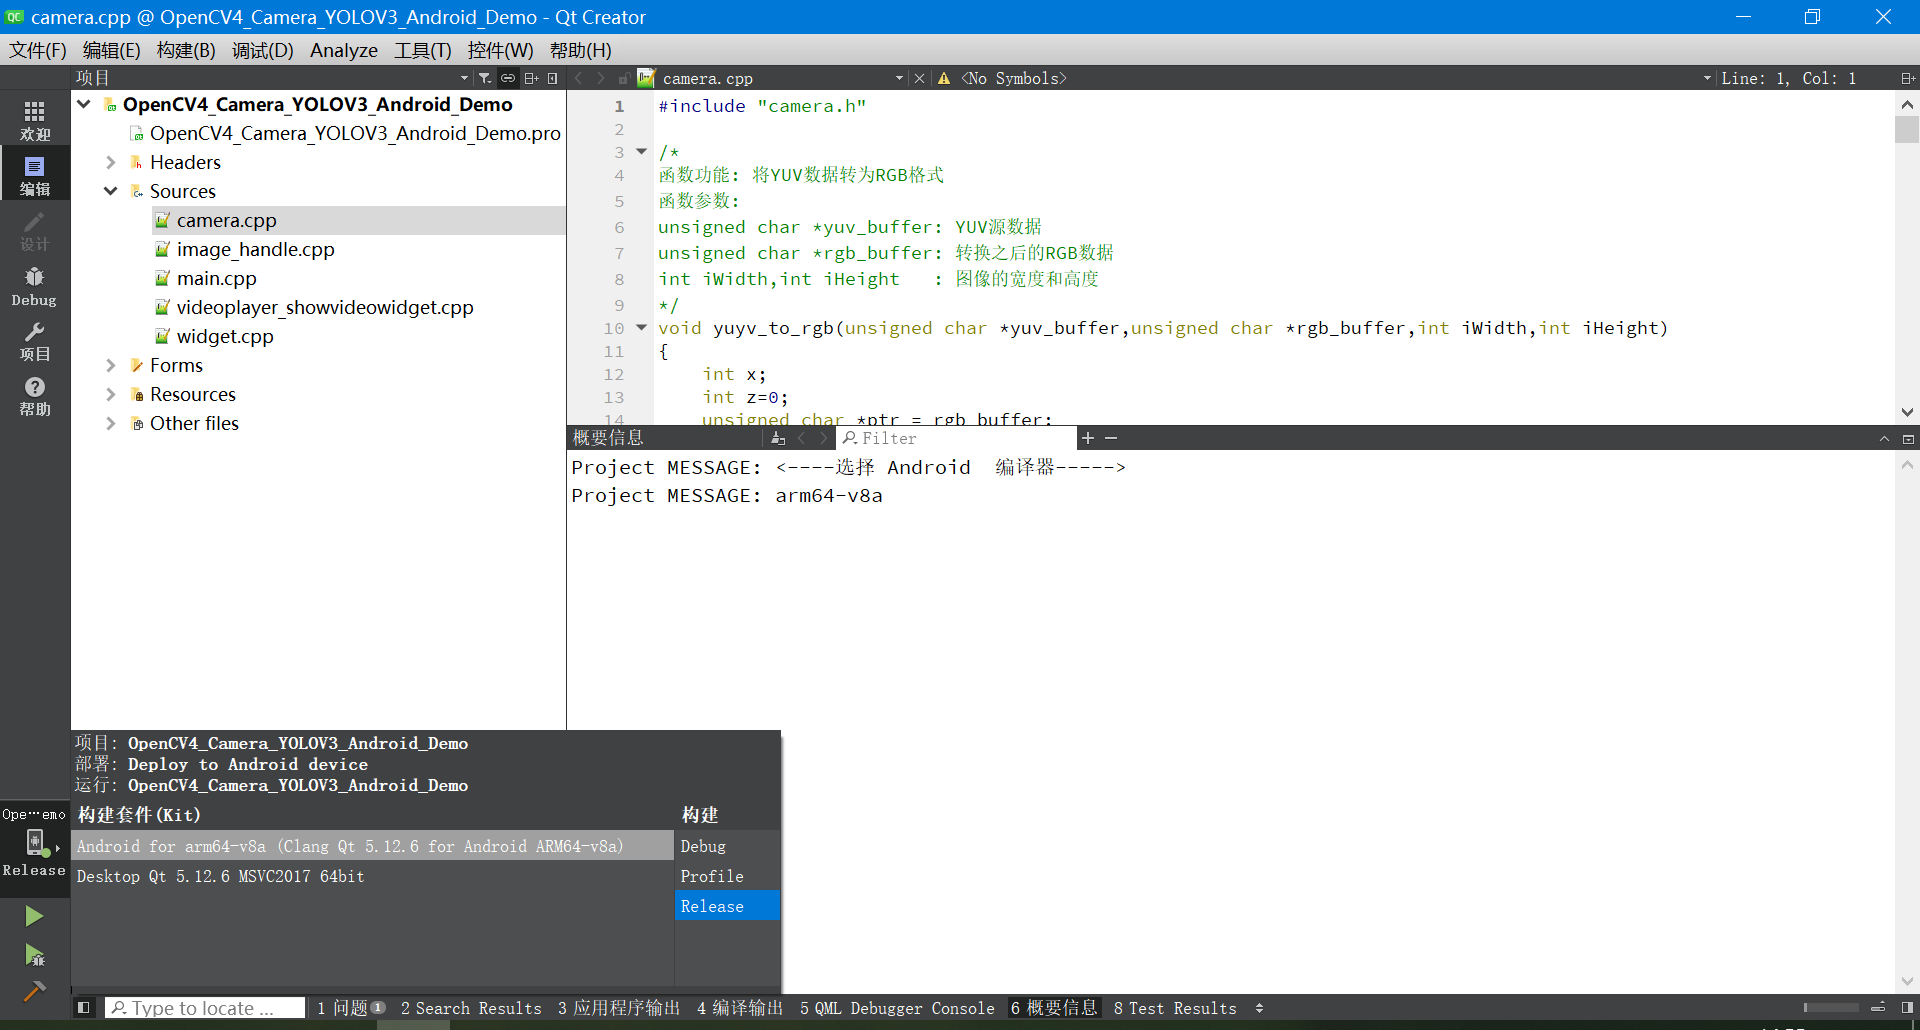Open the Help mode in sidebar
1920x1030 pixels.
coord(34,396)
